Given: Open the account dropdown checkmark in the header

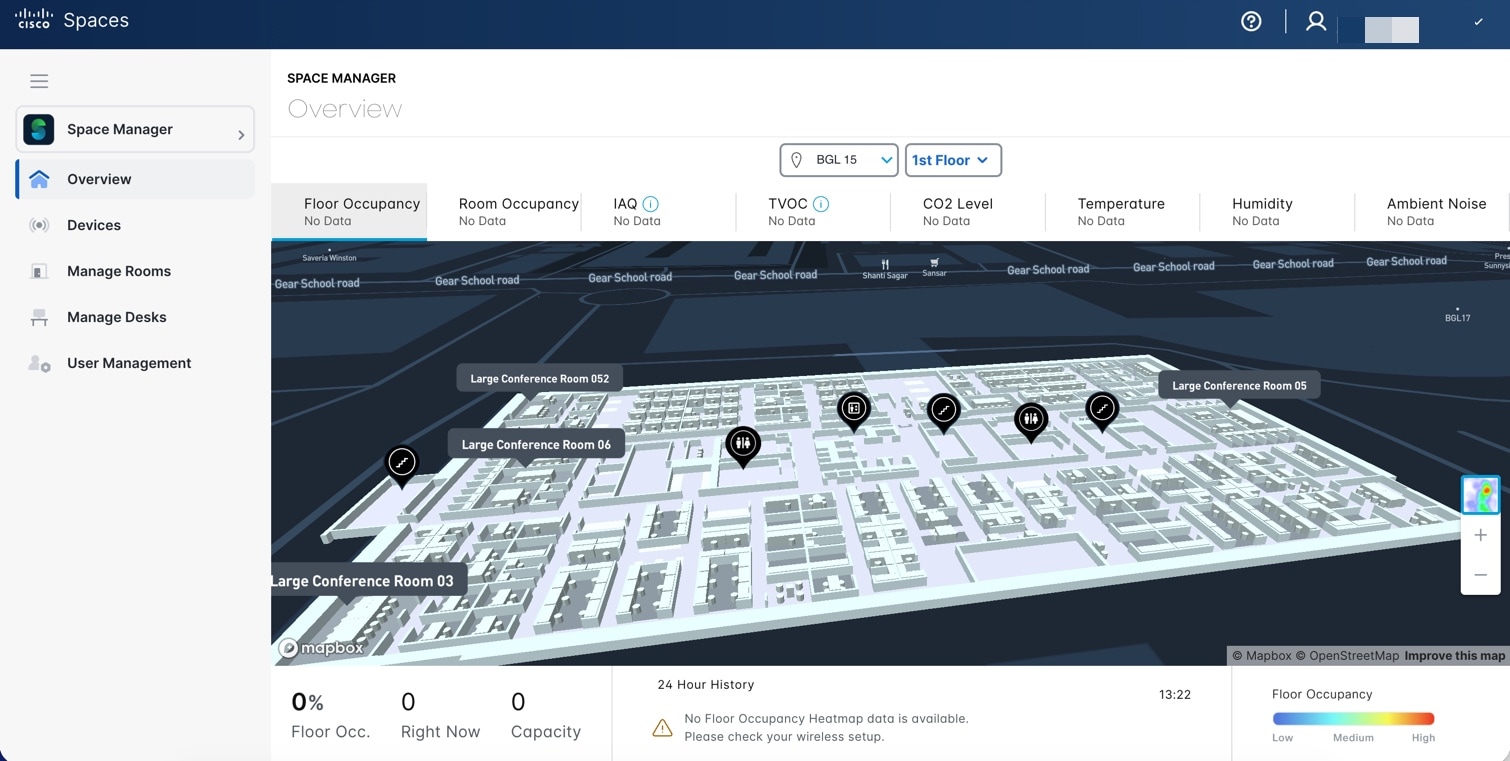Looking at the screenshot, I should click(x=1478, y=22).
